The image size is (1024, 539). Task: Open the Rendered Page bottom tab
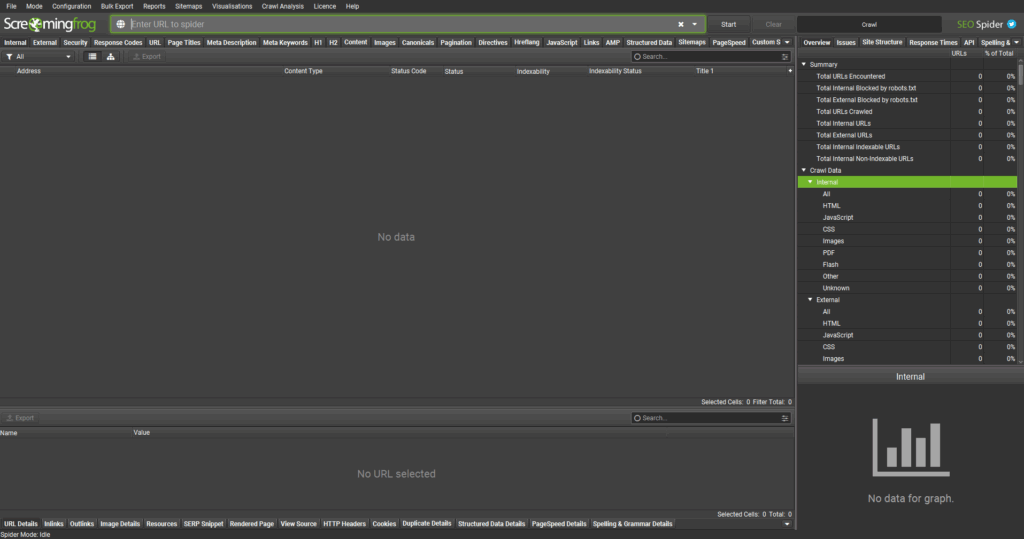click(x=251, y=524)
